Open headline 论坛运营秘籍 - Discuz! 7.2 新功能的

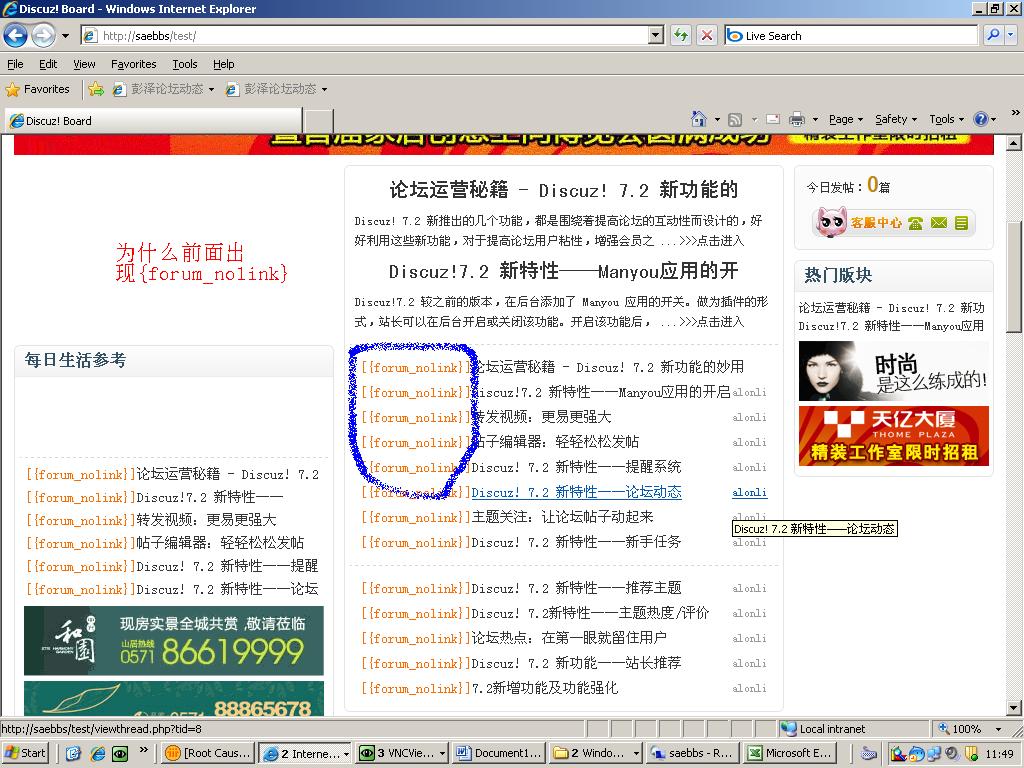(x=564, y=190)
